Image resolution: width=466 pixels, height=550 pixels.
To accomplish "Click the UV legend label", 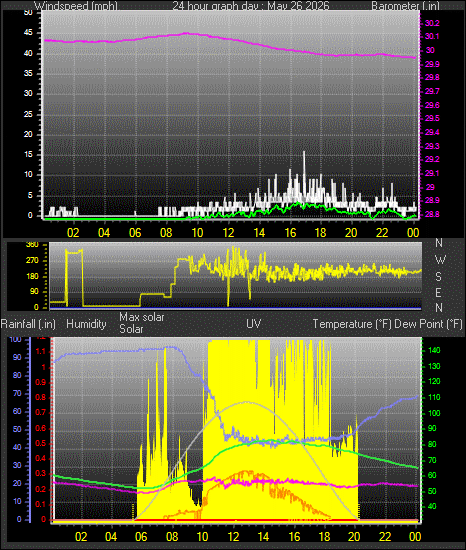I will point(254,324).
